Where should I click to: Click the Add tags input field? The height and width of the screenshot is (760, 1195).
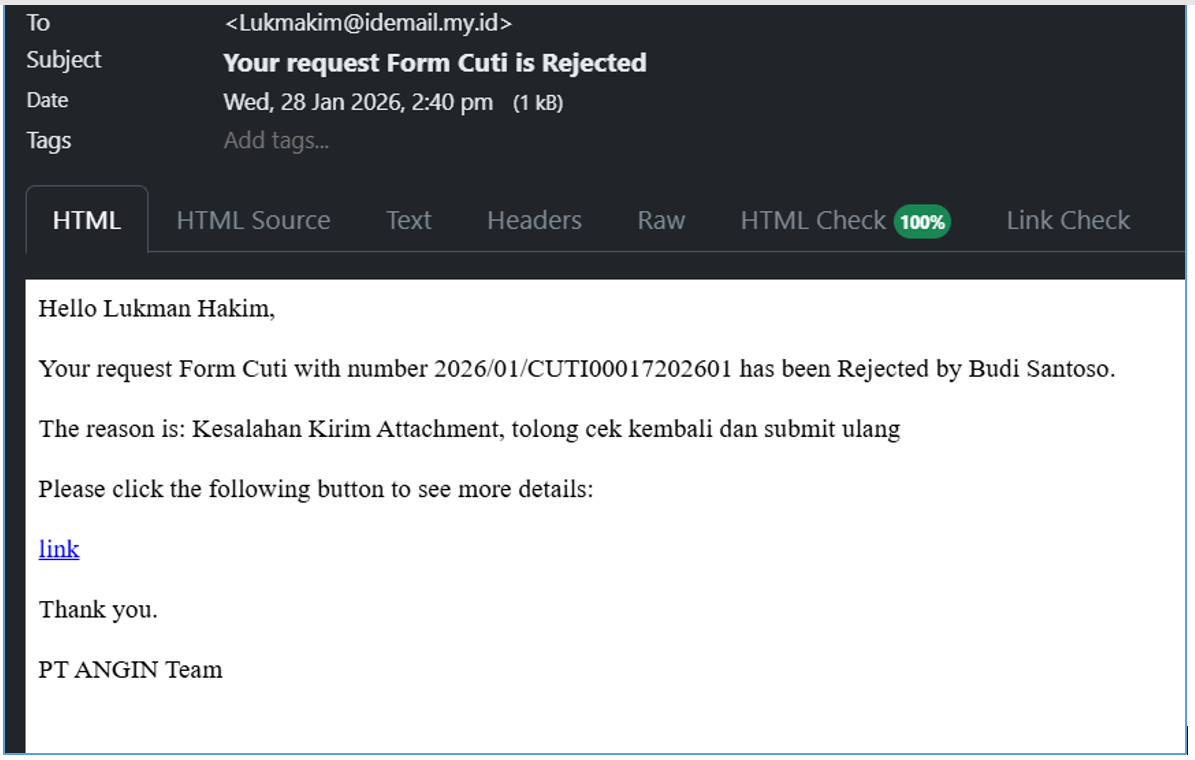coord(277,141)
